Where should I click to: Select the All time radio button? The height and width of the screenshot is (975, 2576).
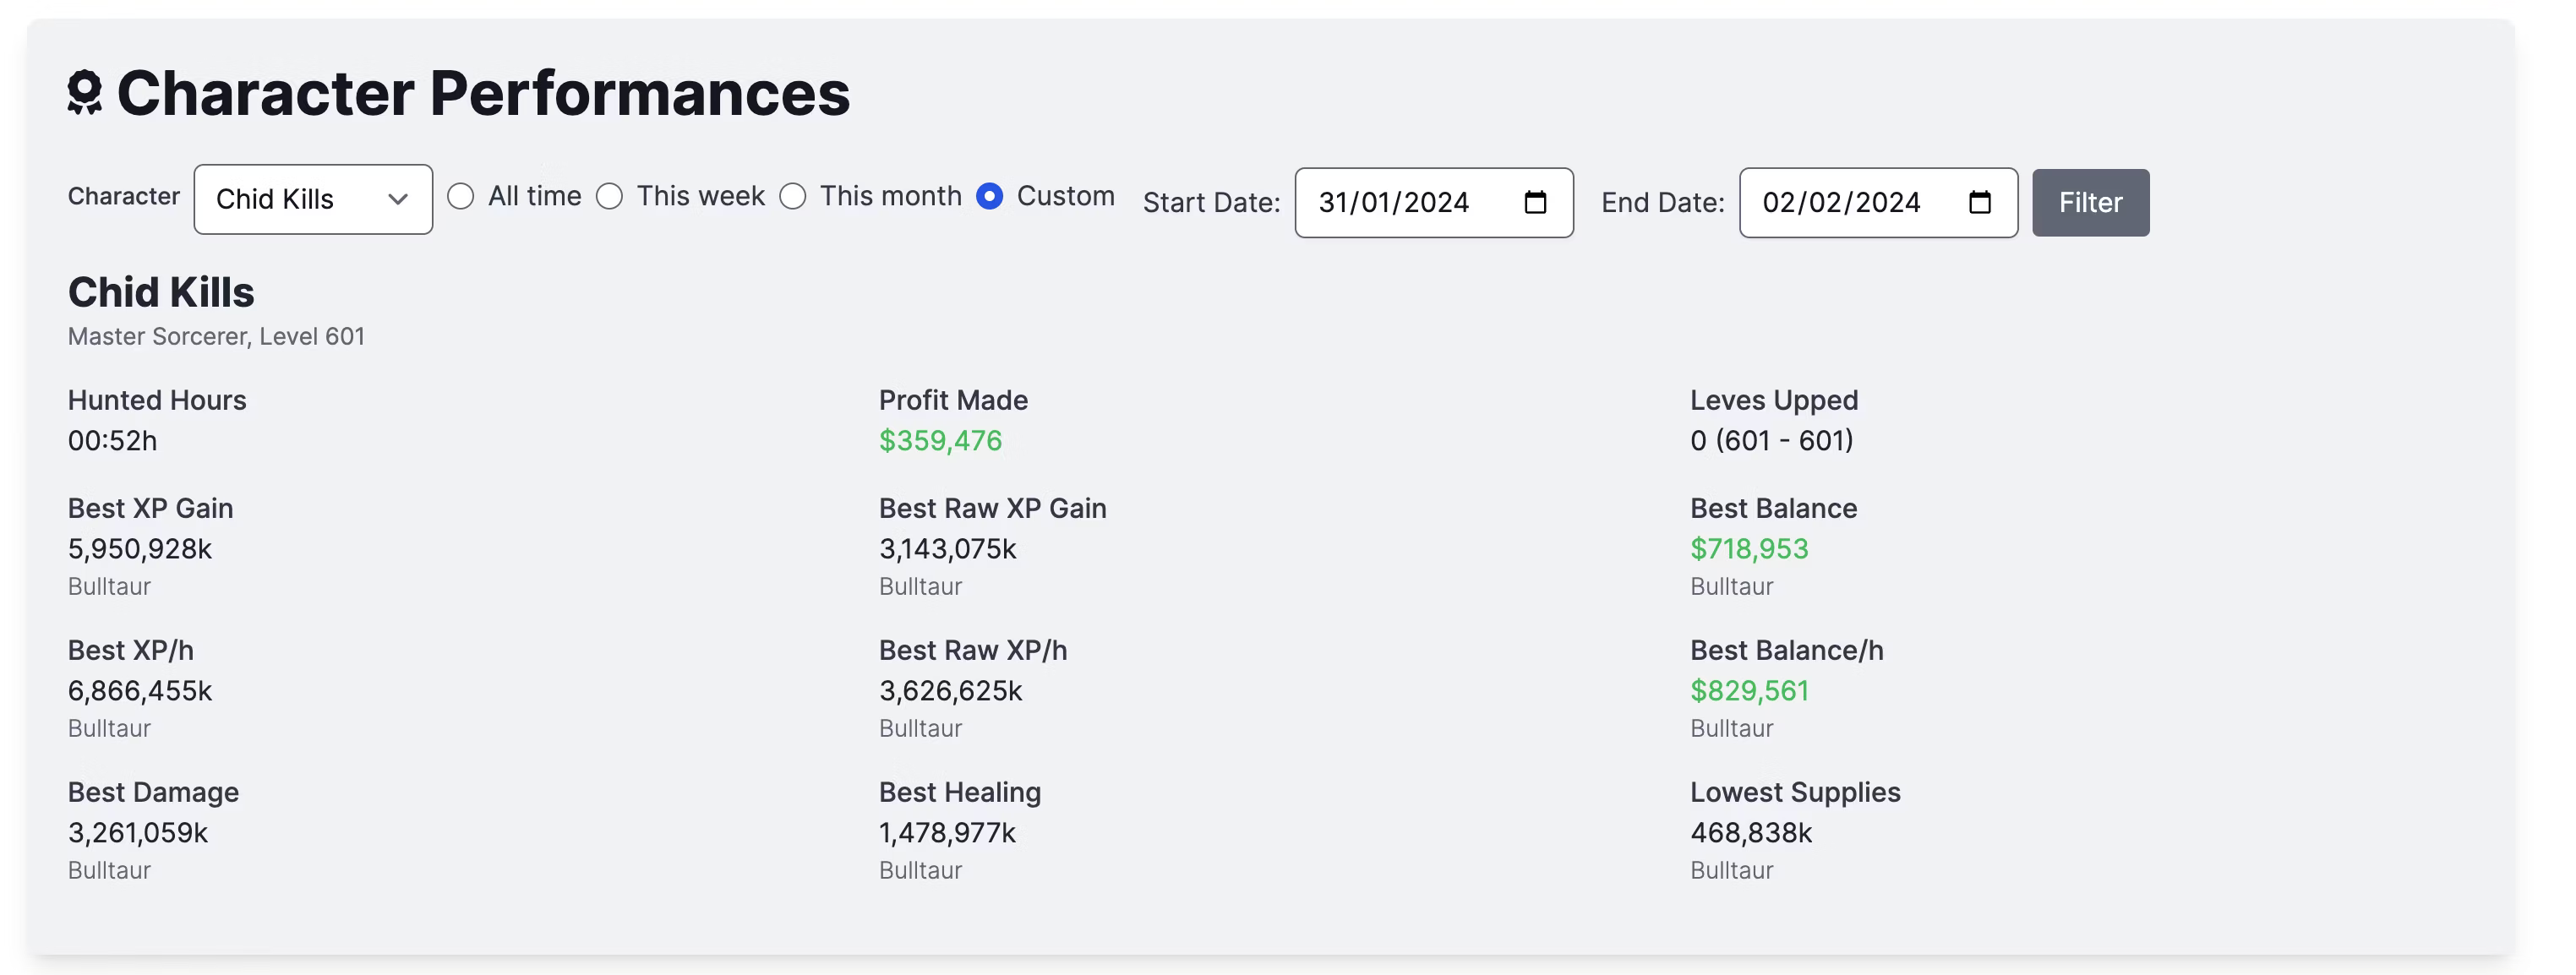pyautogui.click(x=461, y=196)
